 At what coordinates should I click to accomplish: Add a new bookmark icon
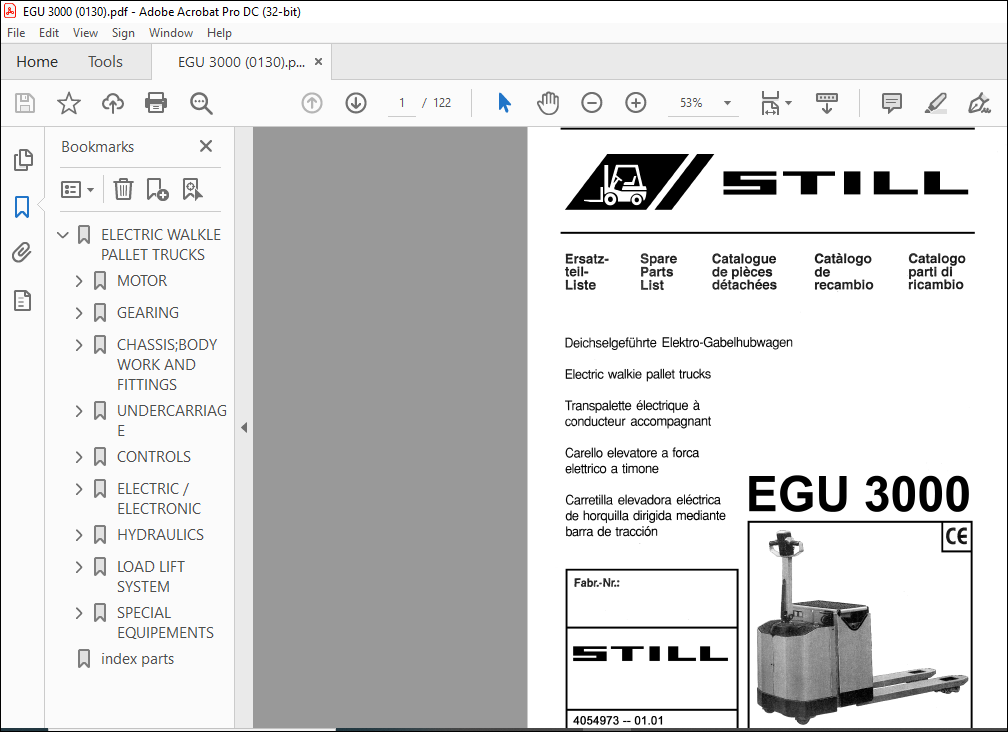click(158, 190)
